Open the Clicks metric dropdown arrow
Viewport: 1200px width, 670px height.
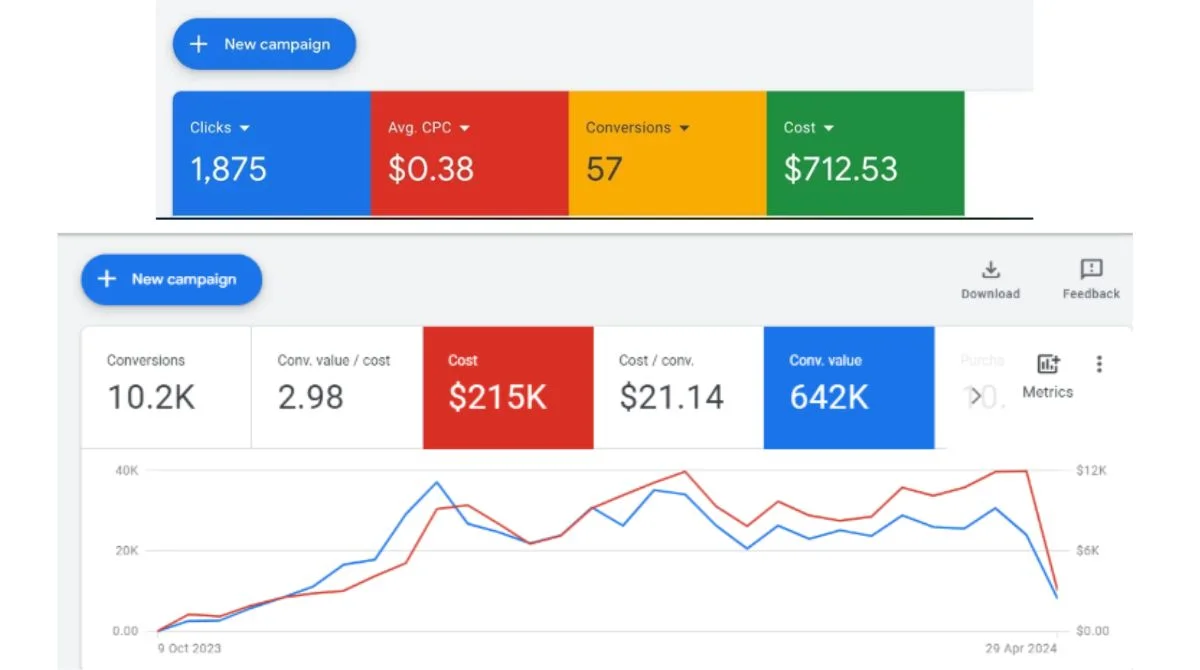point(245,128)
